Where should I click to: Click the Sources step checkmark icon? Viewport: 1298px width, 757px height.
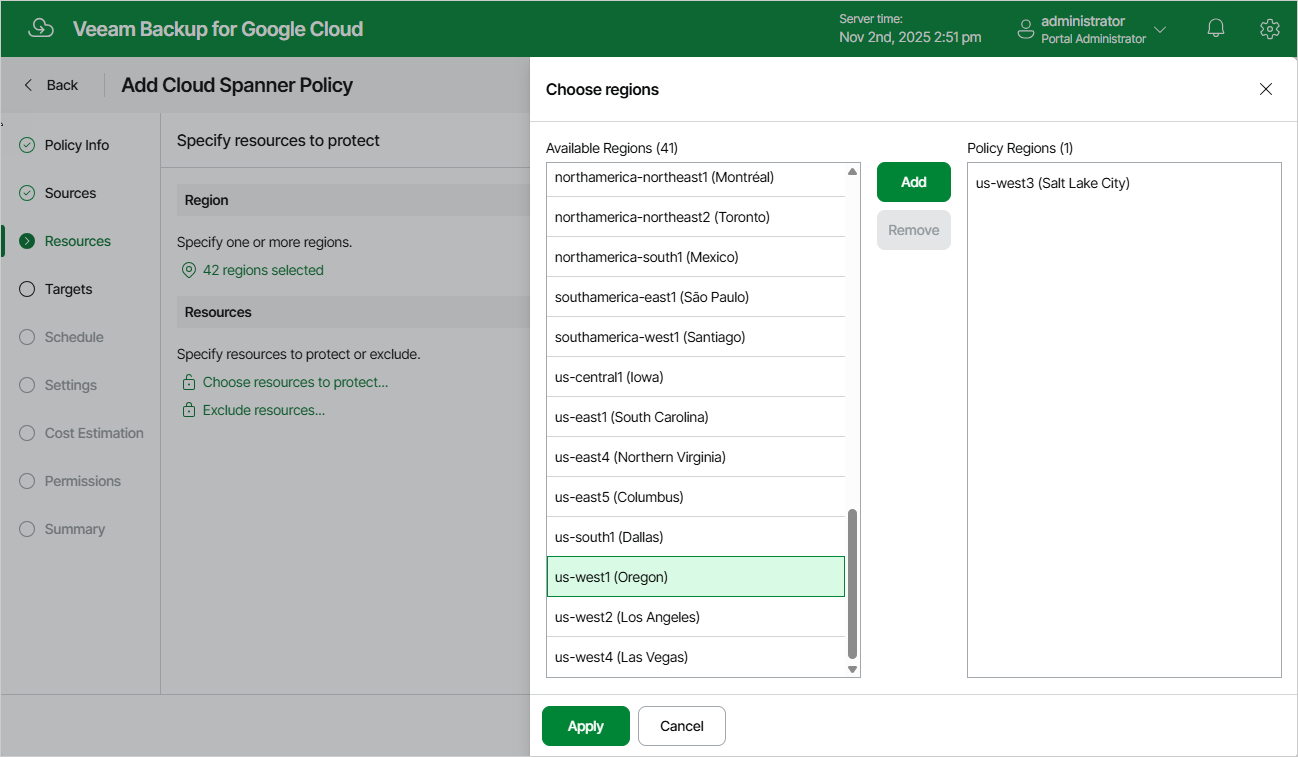point(27,193)
